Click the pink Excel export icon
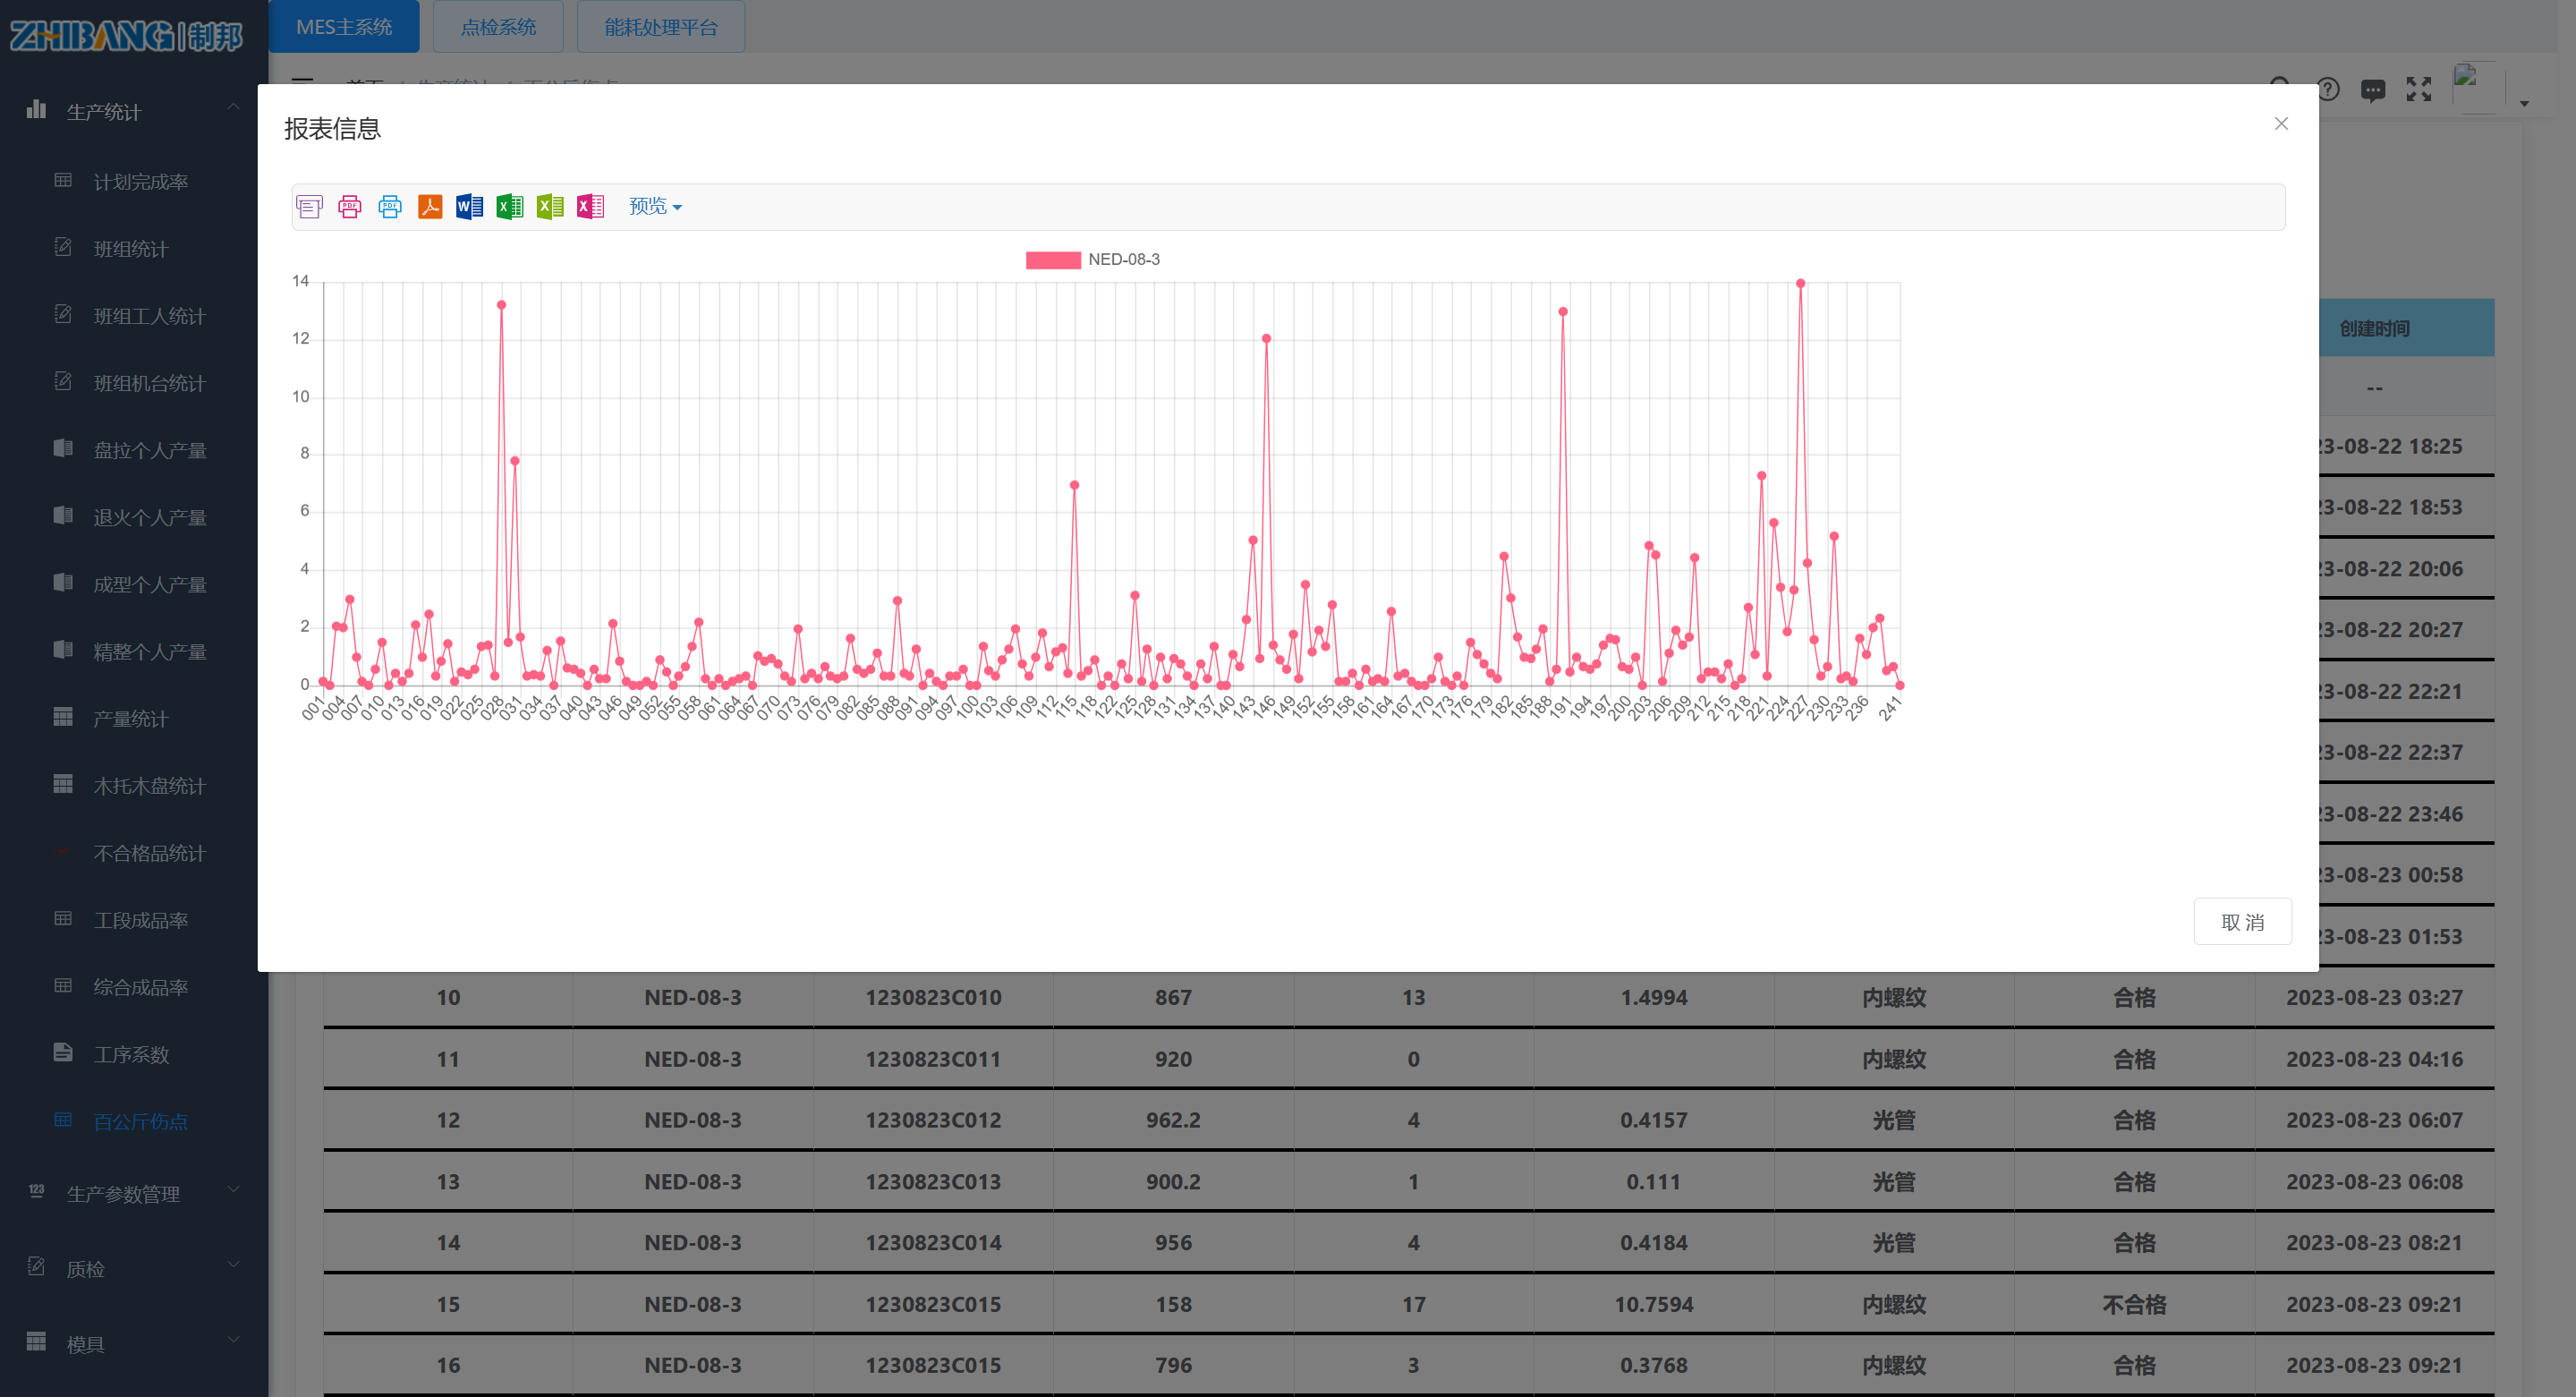 pos(590,207)
